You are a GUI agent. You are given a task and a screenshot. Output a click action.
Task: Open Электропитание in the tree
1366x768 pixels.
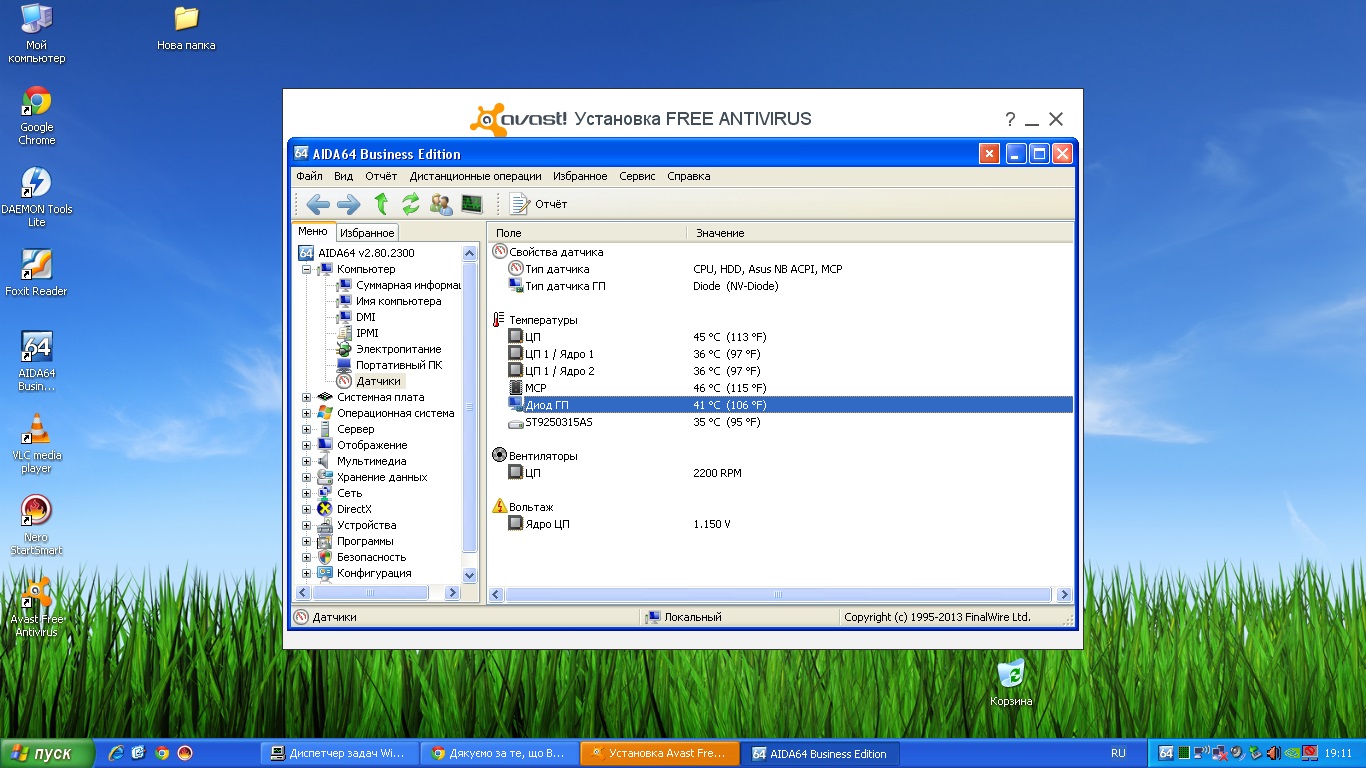click(398, 349)
